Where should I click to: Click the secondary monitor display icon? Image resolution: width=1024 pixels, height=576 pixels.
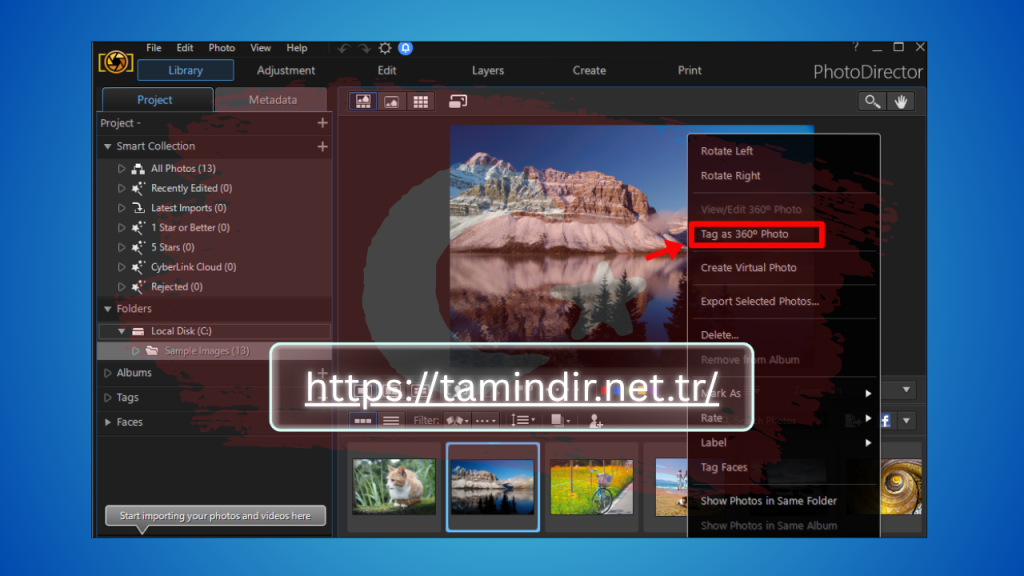(458, 101)
